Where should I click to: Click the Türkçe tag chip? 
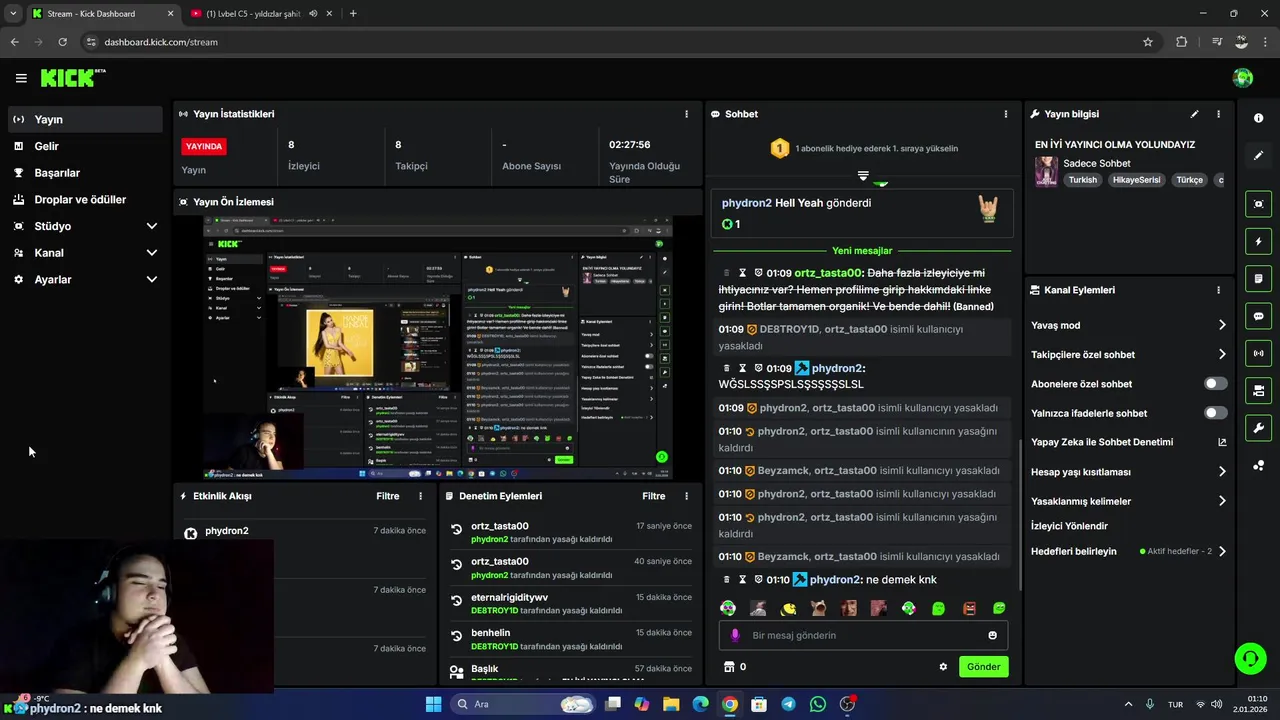click(x=1189, y=180)
